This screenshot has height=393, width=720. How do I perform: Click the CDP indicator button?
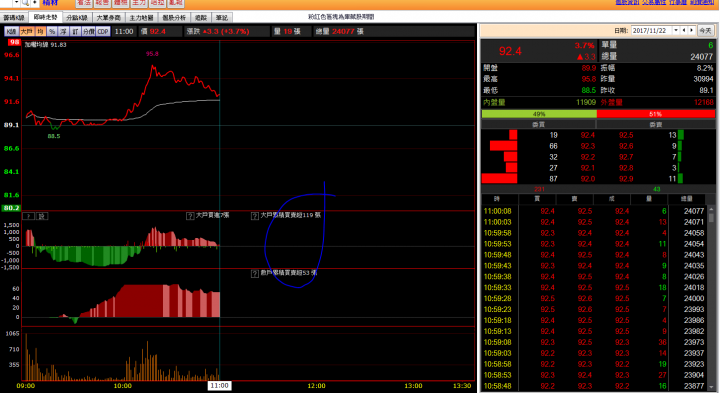point(103,31)
